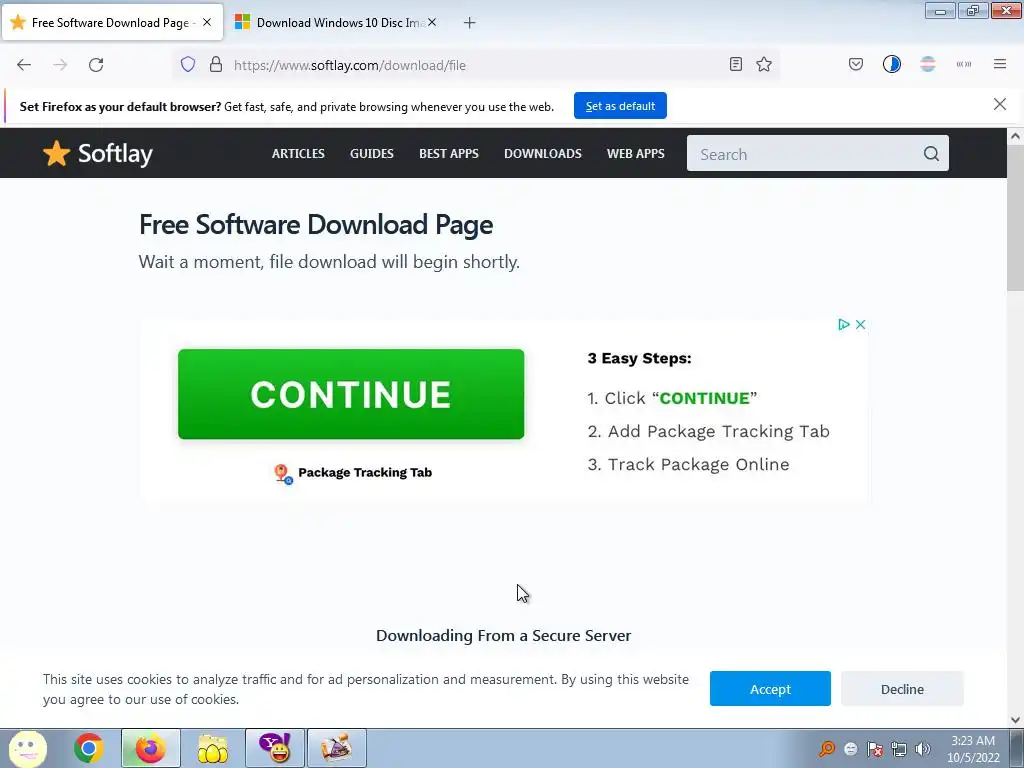Click the disabled forward navigation arrow
Screen dimensions: 1024x768
[x=60, y=65]
